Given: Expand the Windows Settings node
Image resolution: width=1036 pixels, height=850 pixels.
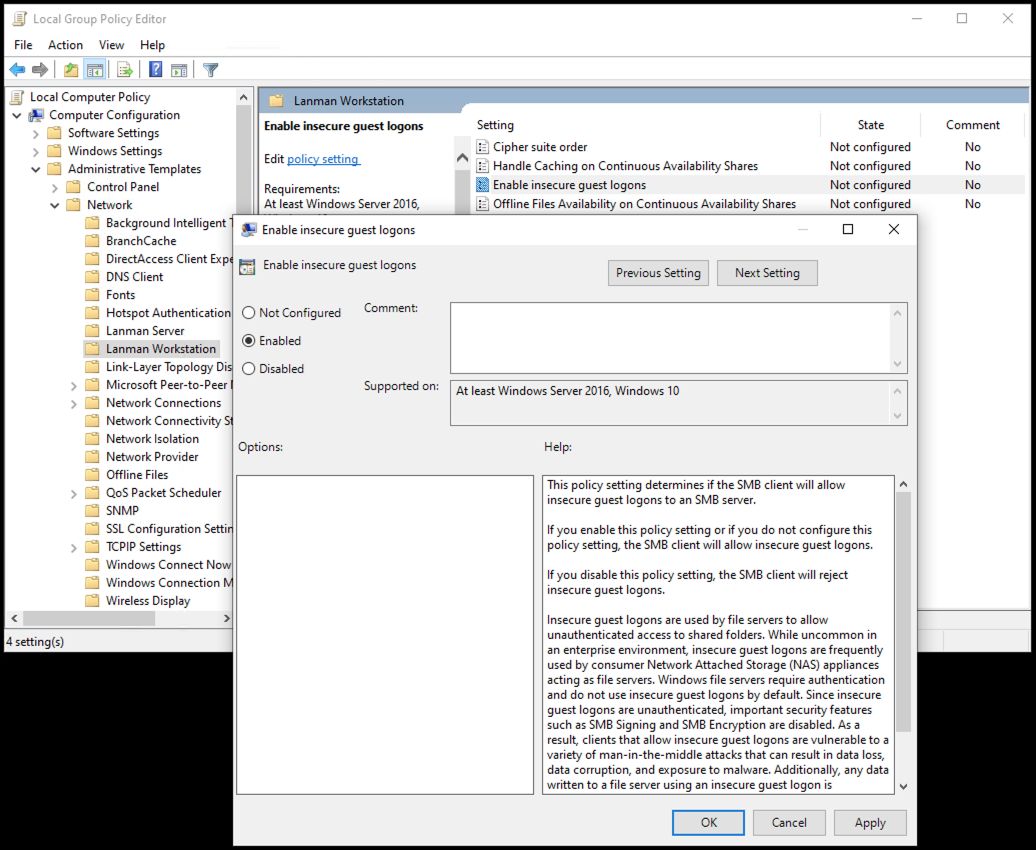Looking at the screenshot, I should [36, 151].
